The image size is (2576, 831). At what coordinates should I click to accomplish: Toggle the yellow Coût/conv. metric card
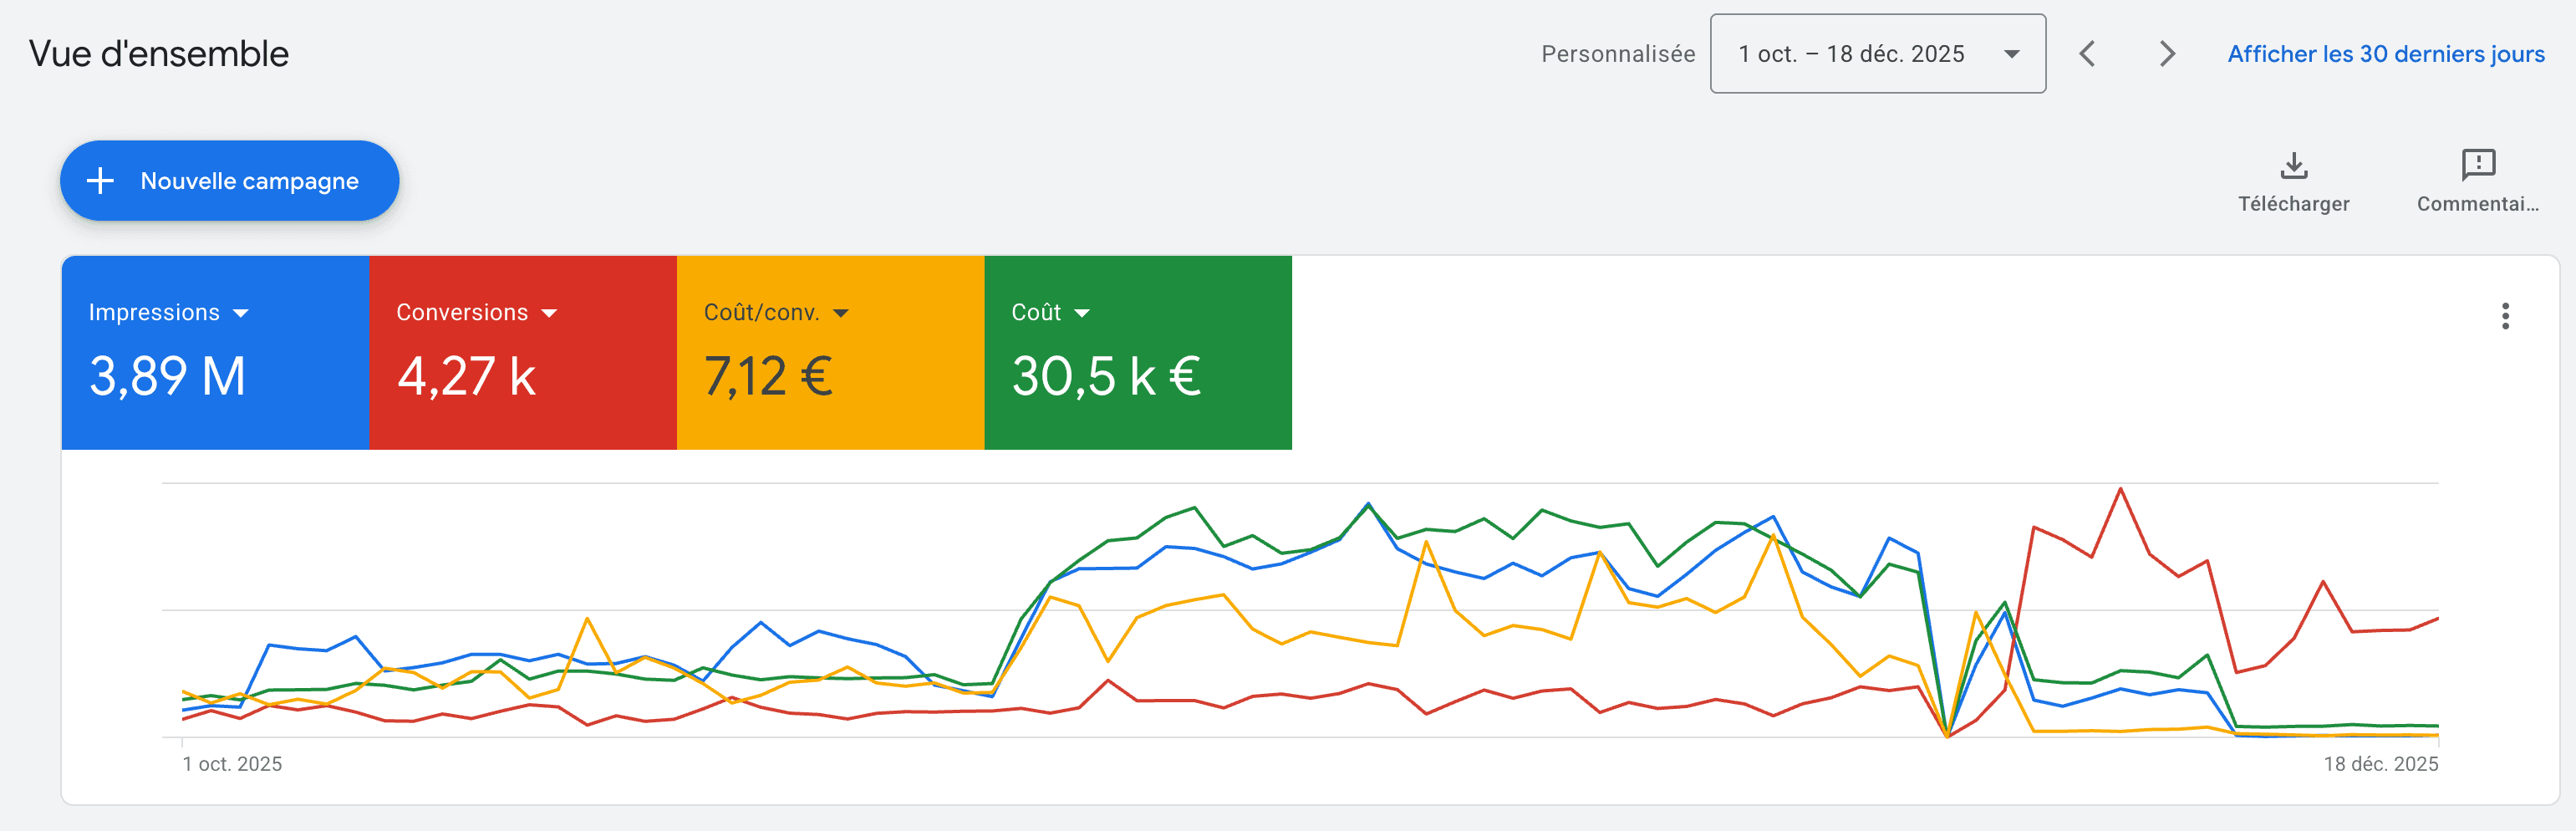(x=832, y=352)
